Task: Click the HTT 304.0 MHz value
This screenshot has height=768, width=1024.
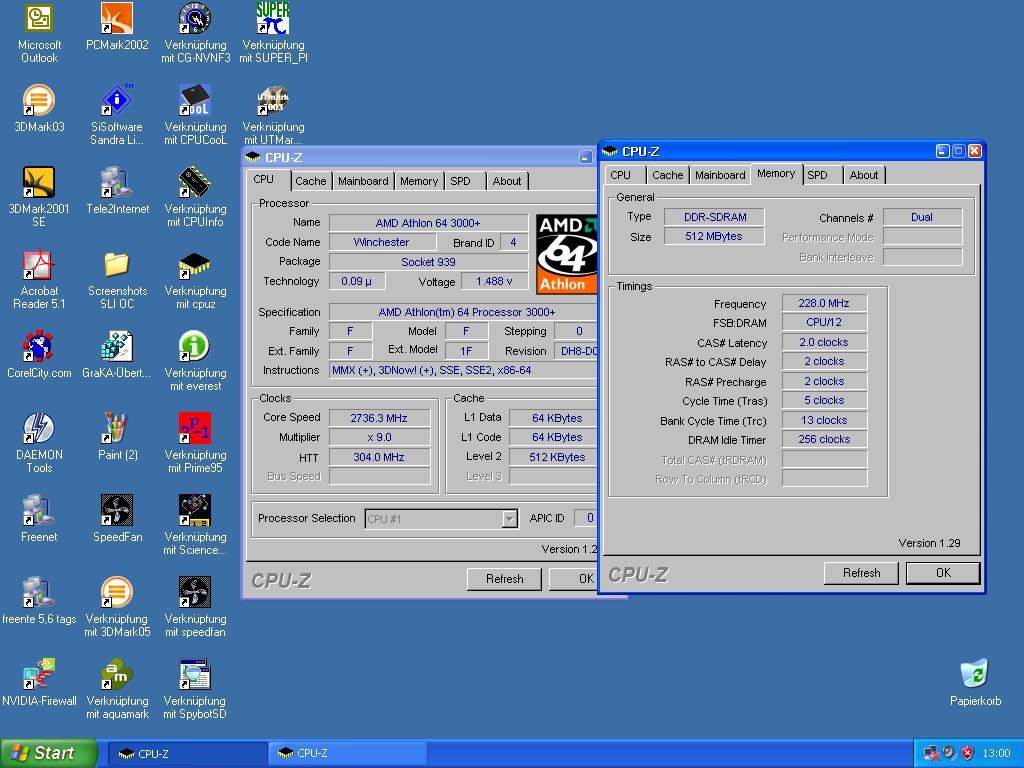Action: pyautogui.click(x=379, y=457)
